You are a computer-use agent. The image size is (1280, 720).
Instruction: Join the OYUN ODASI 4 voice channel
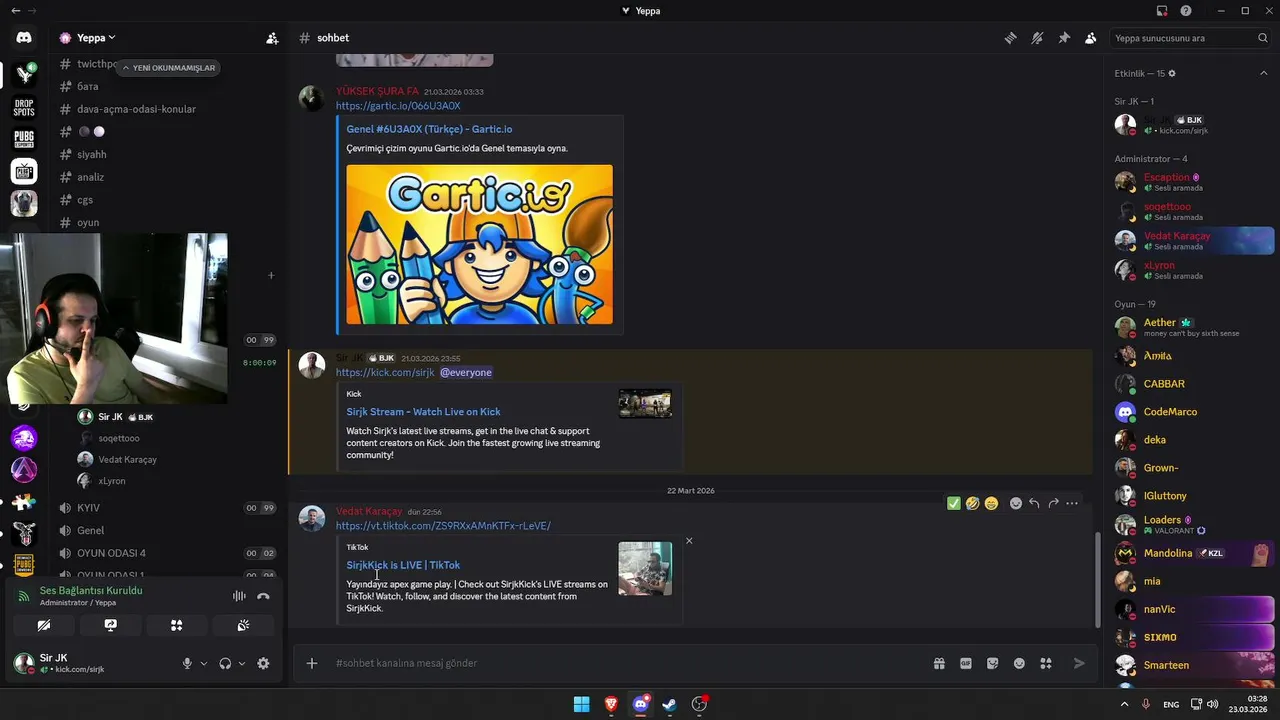111,553
